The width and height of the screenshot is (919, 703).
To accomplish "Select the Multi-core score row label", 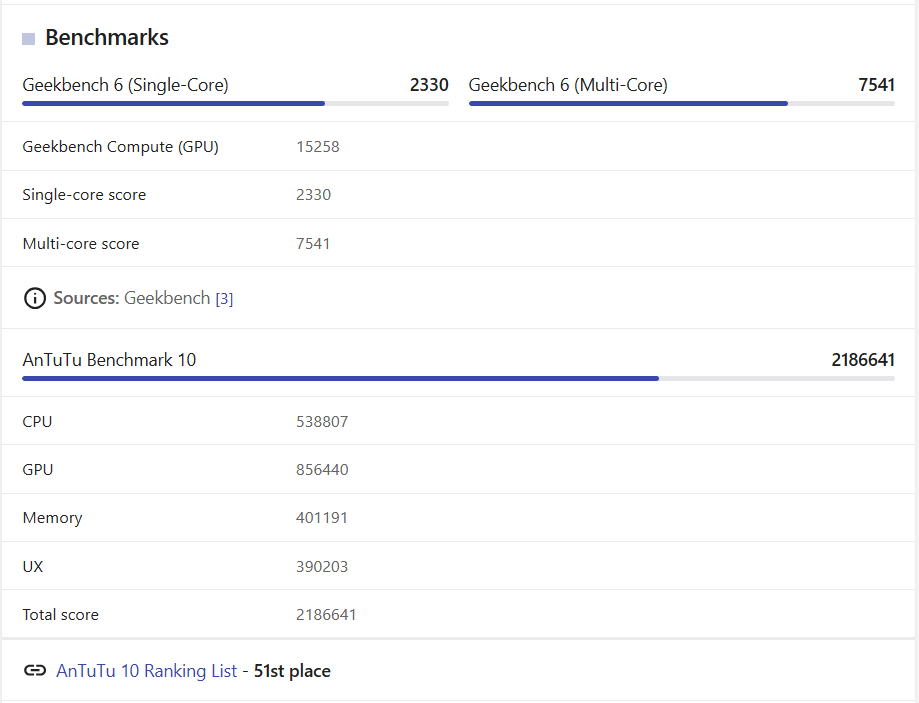I will point(81,243).
